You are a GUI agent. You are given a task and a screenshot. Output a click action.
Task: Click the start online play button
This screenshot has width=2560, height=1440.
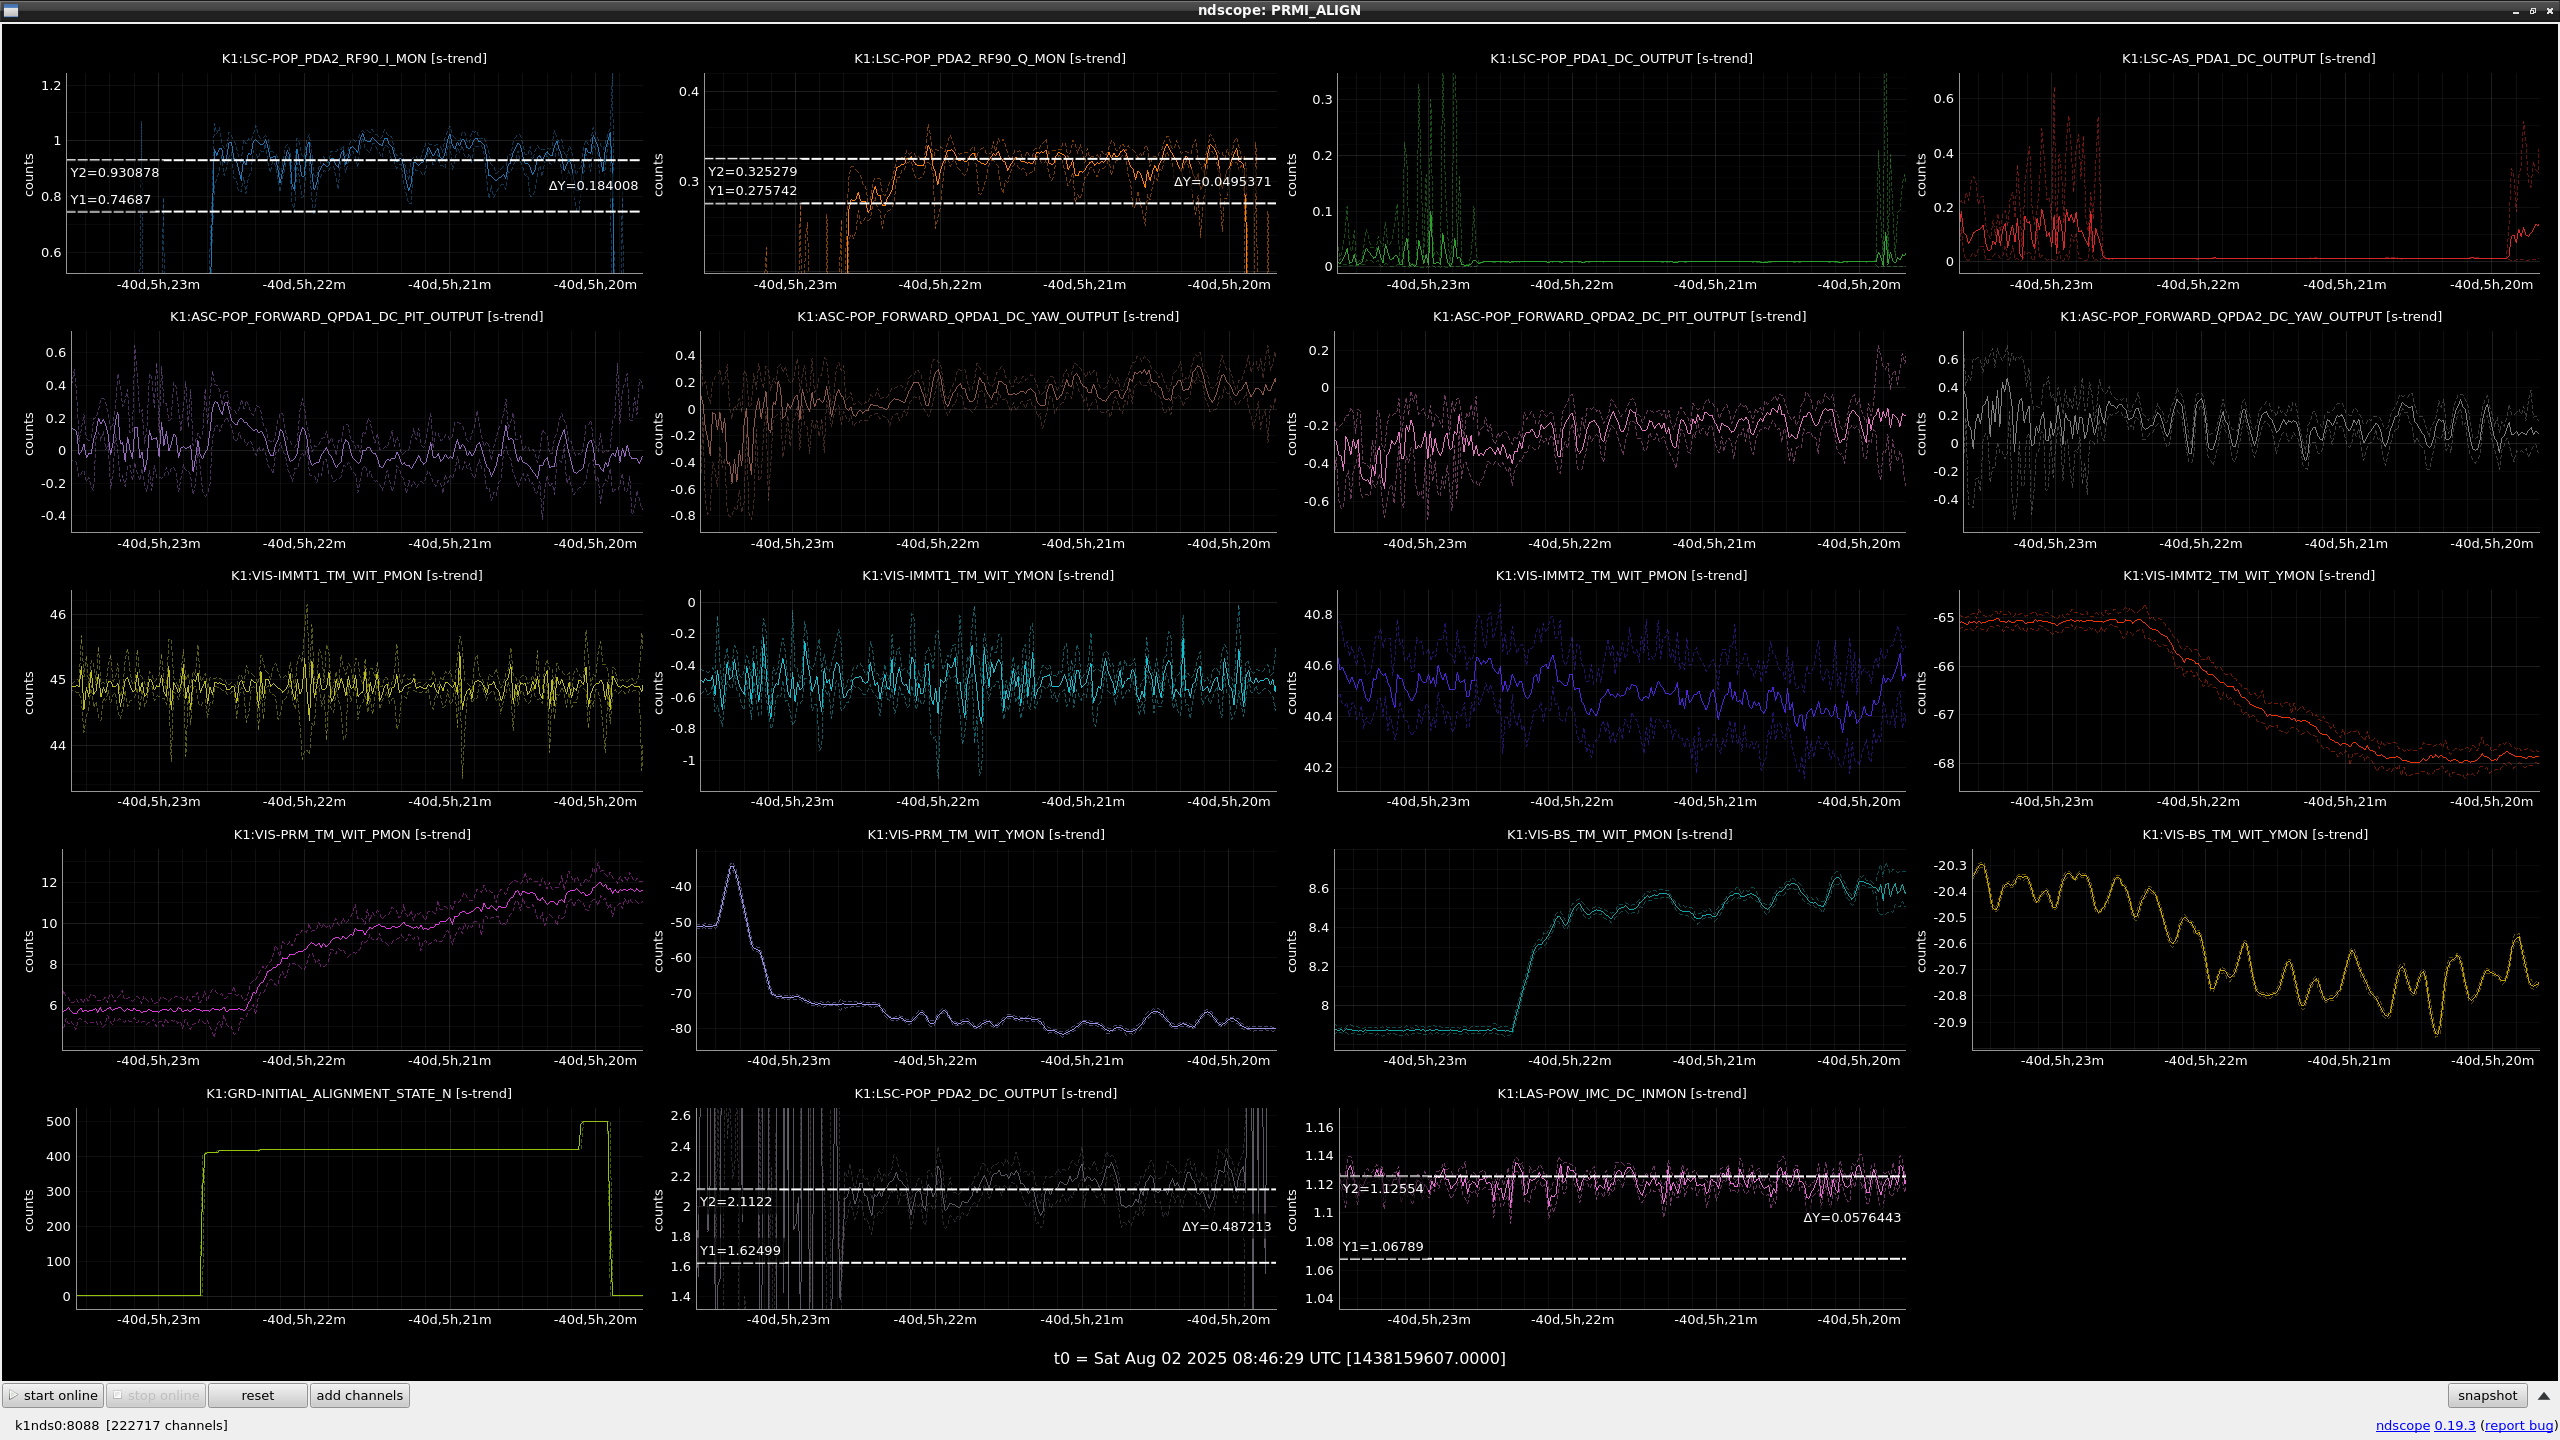point(52,1395)
